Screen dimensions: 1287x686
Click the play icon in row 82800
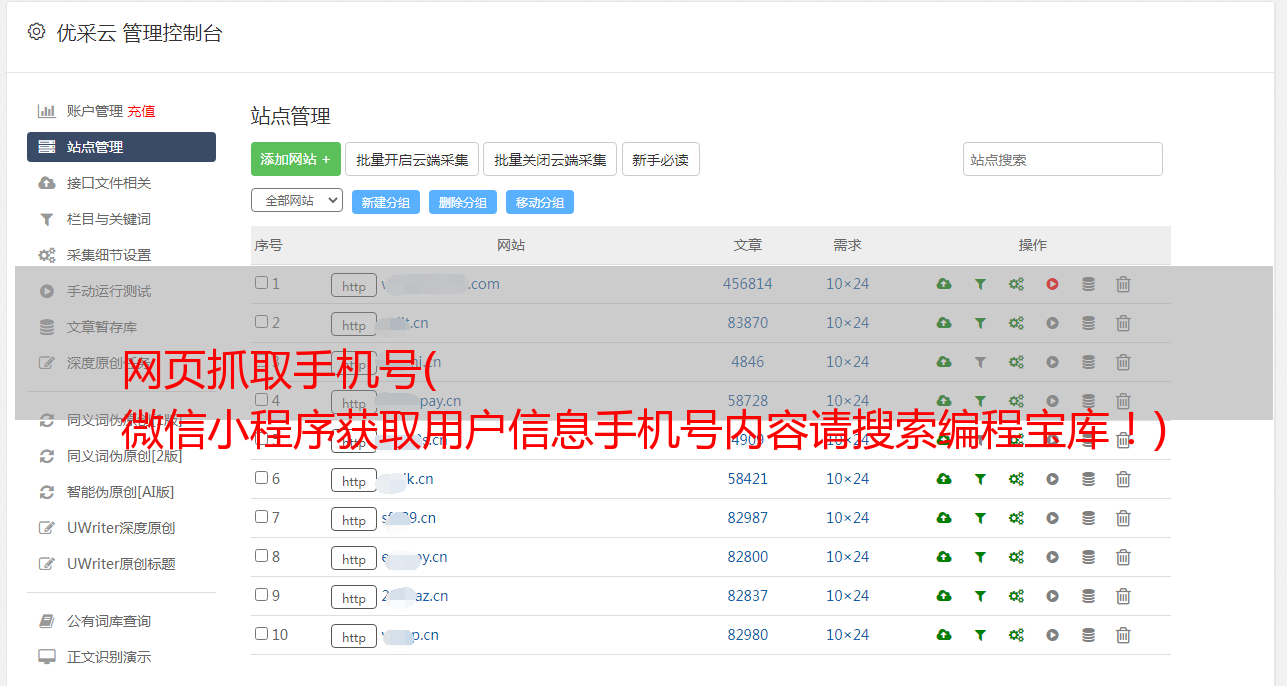(x=1052, y=557)
